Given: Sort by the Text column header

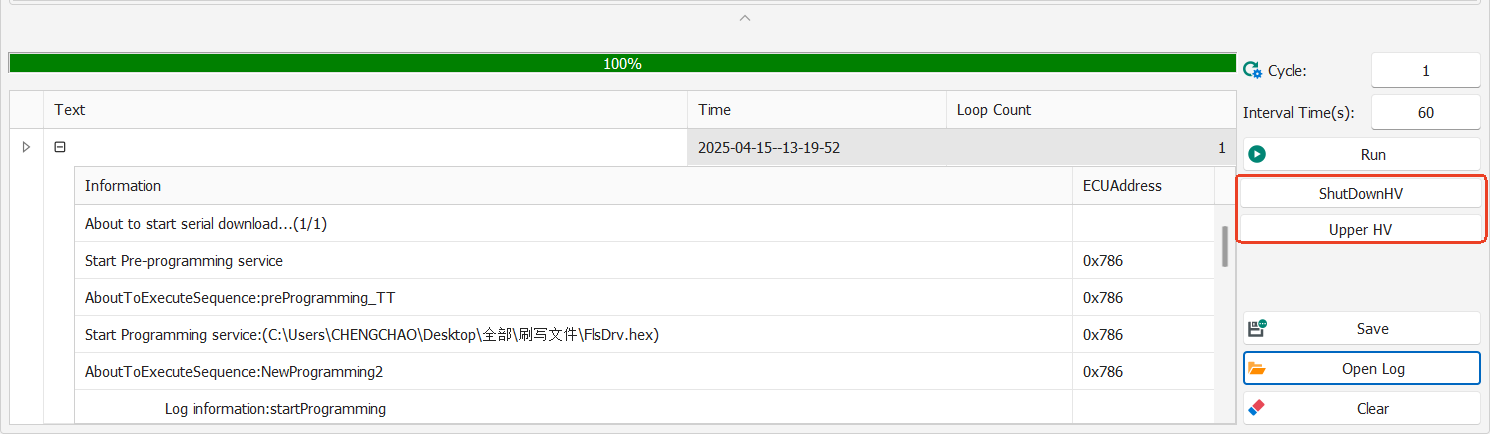Looking at the screenshot, I should pyautogui.click(x=366, y=110).
